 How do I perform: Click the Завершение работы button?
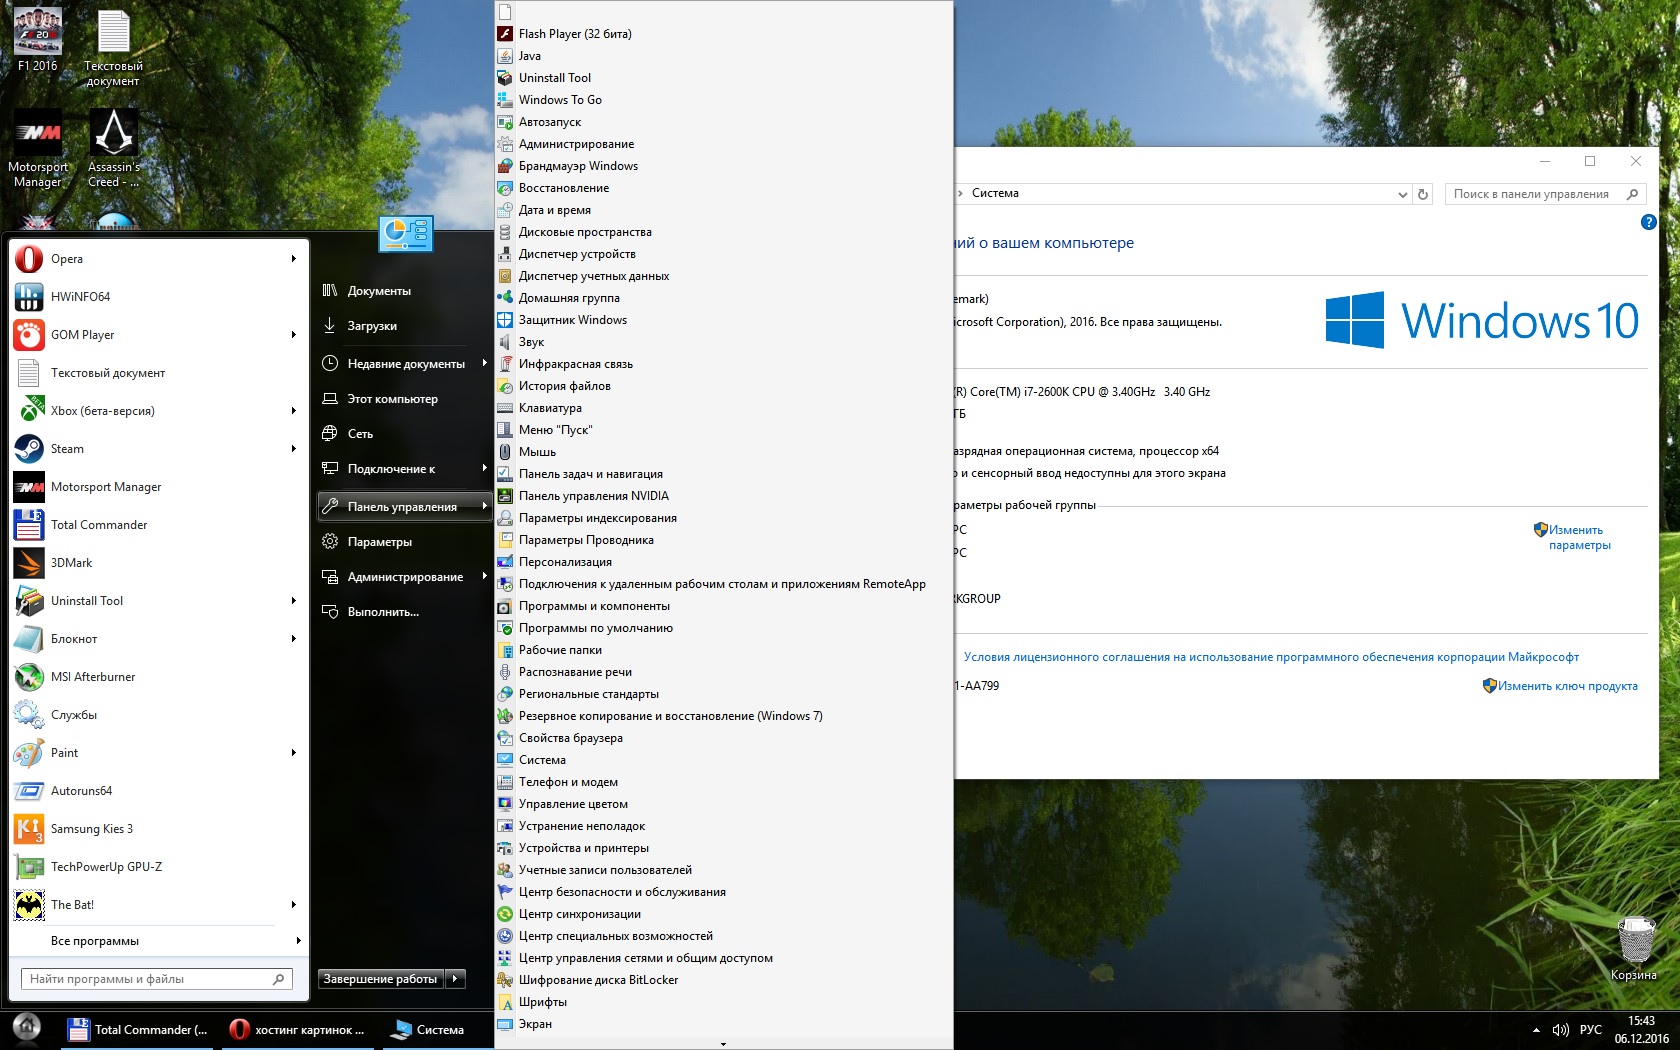pos(381,979)
